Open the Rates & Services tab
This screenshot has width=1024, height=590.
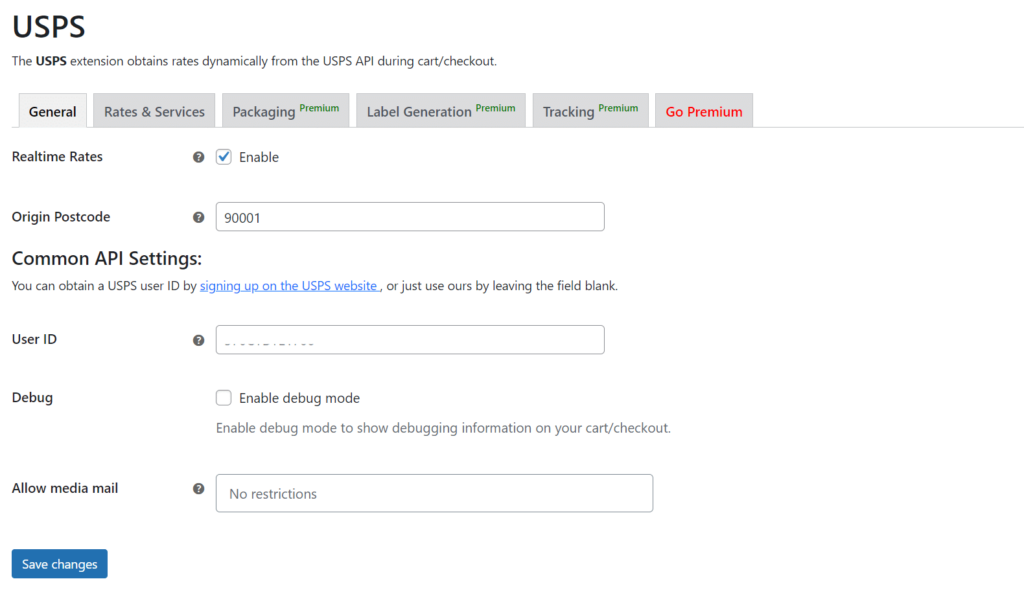click(154, 111)
